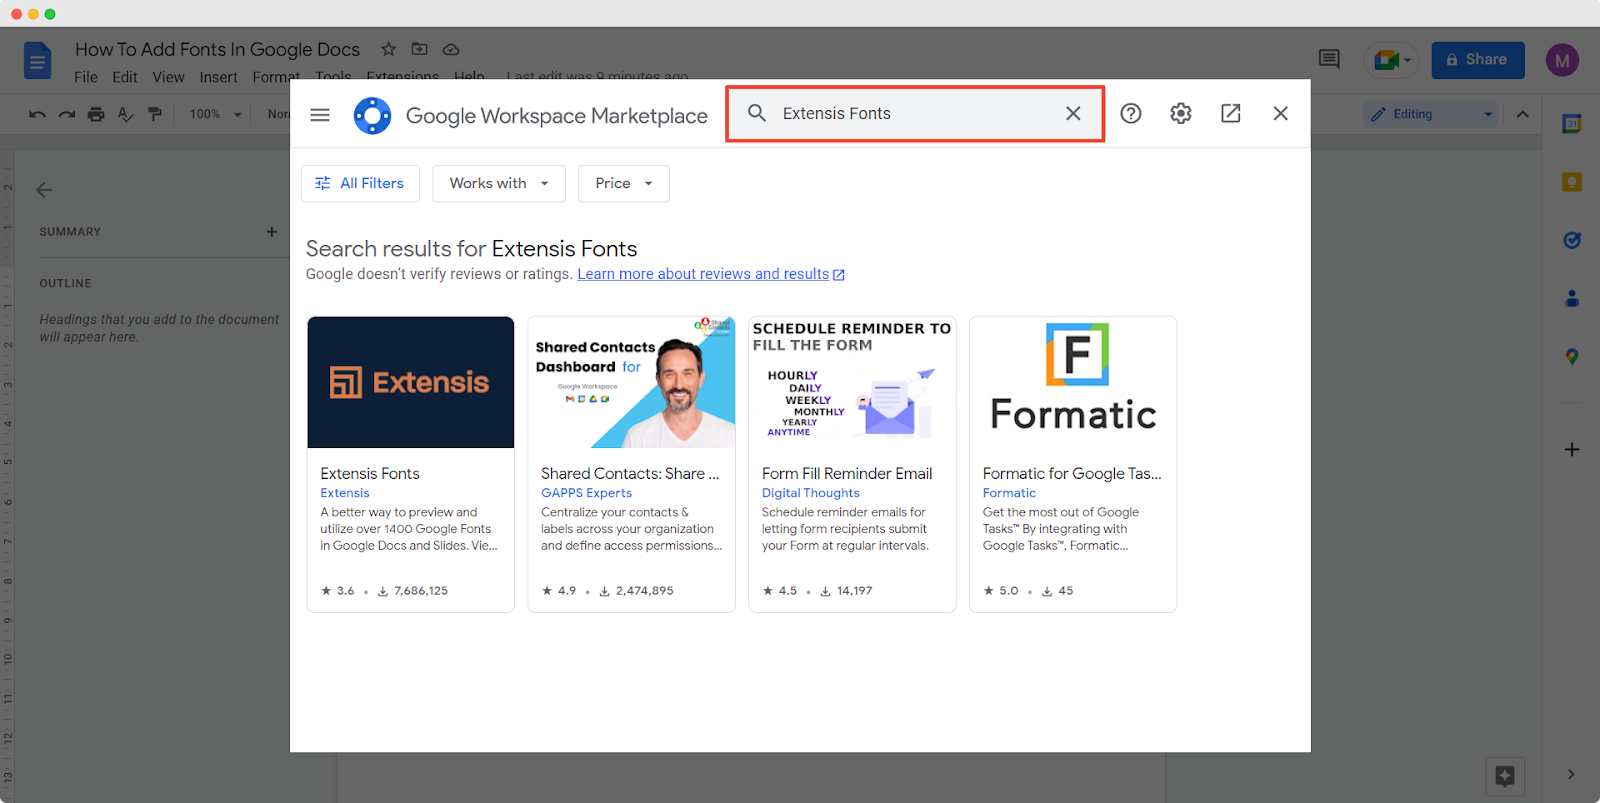Open the Formatic add-on thumbnail
1600x803 pixels.
(x=1074, y=382)
